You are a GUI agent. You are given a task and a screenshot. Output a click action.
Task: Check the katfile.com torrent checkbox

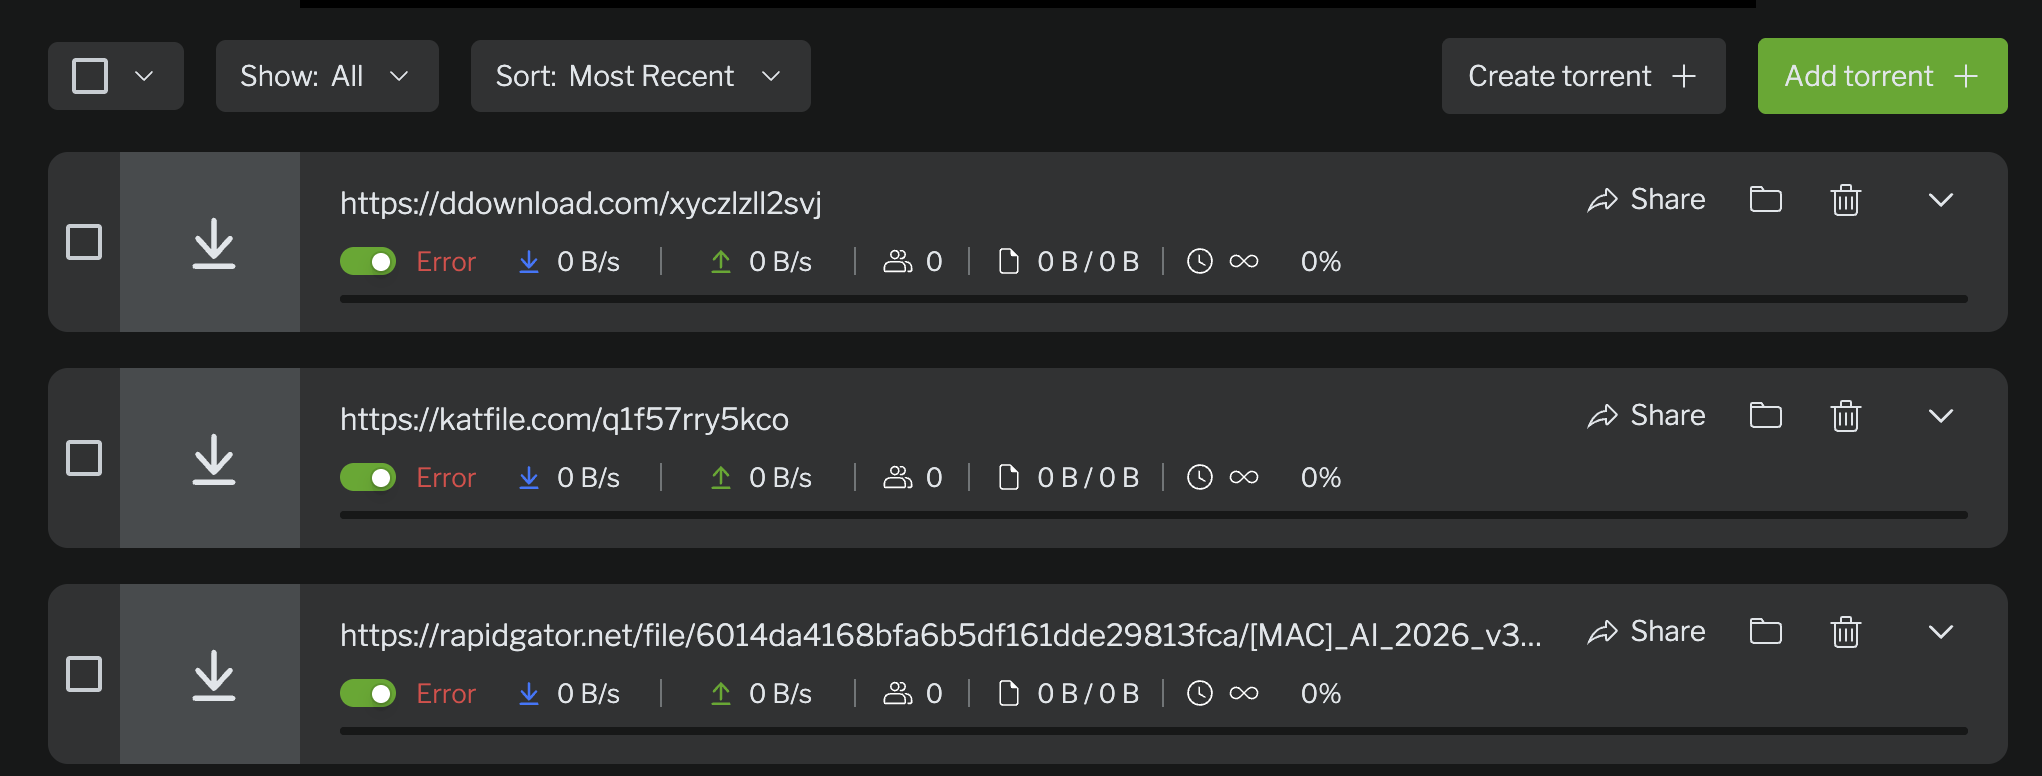pos(84,458)
